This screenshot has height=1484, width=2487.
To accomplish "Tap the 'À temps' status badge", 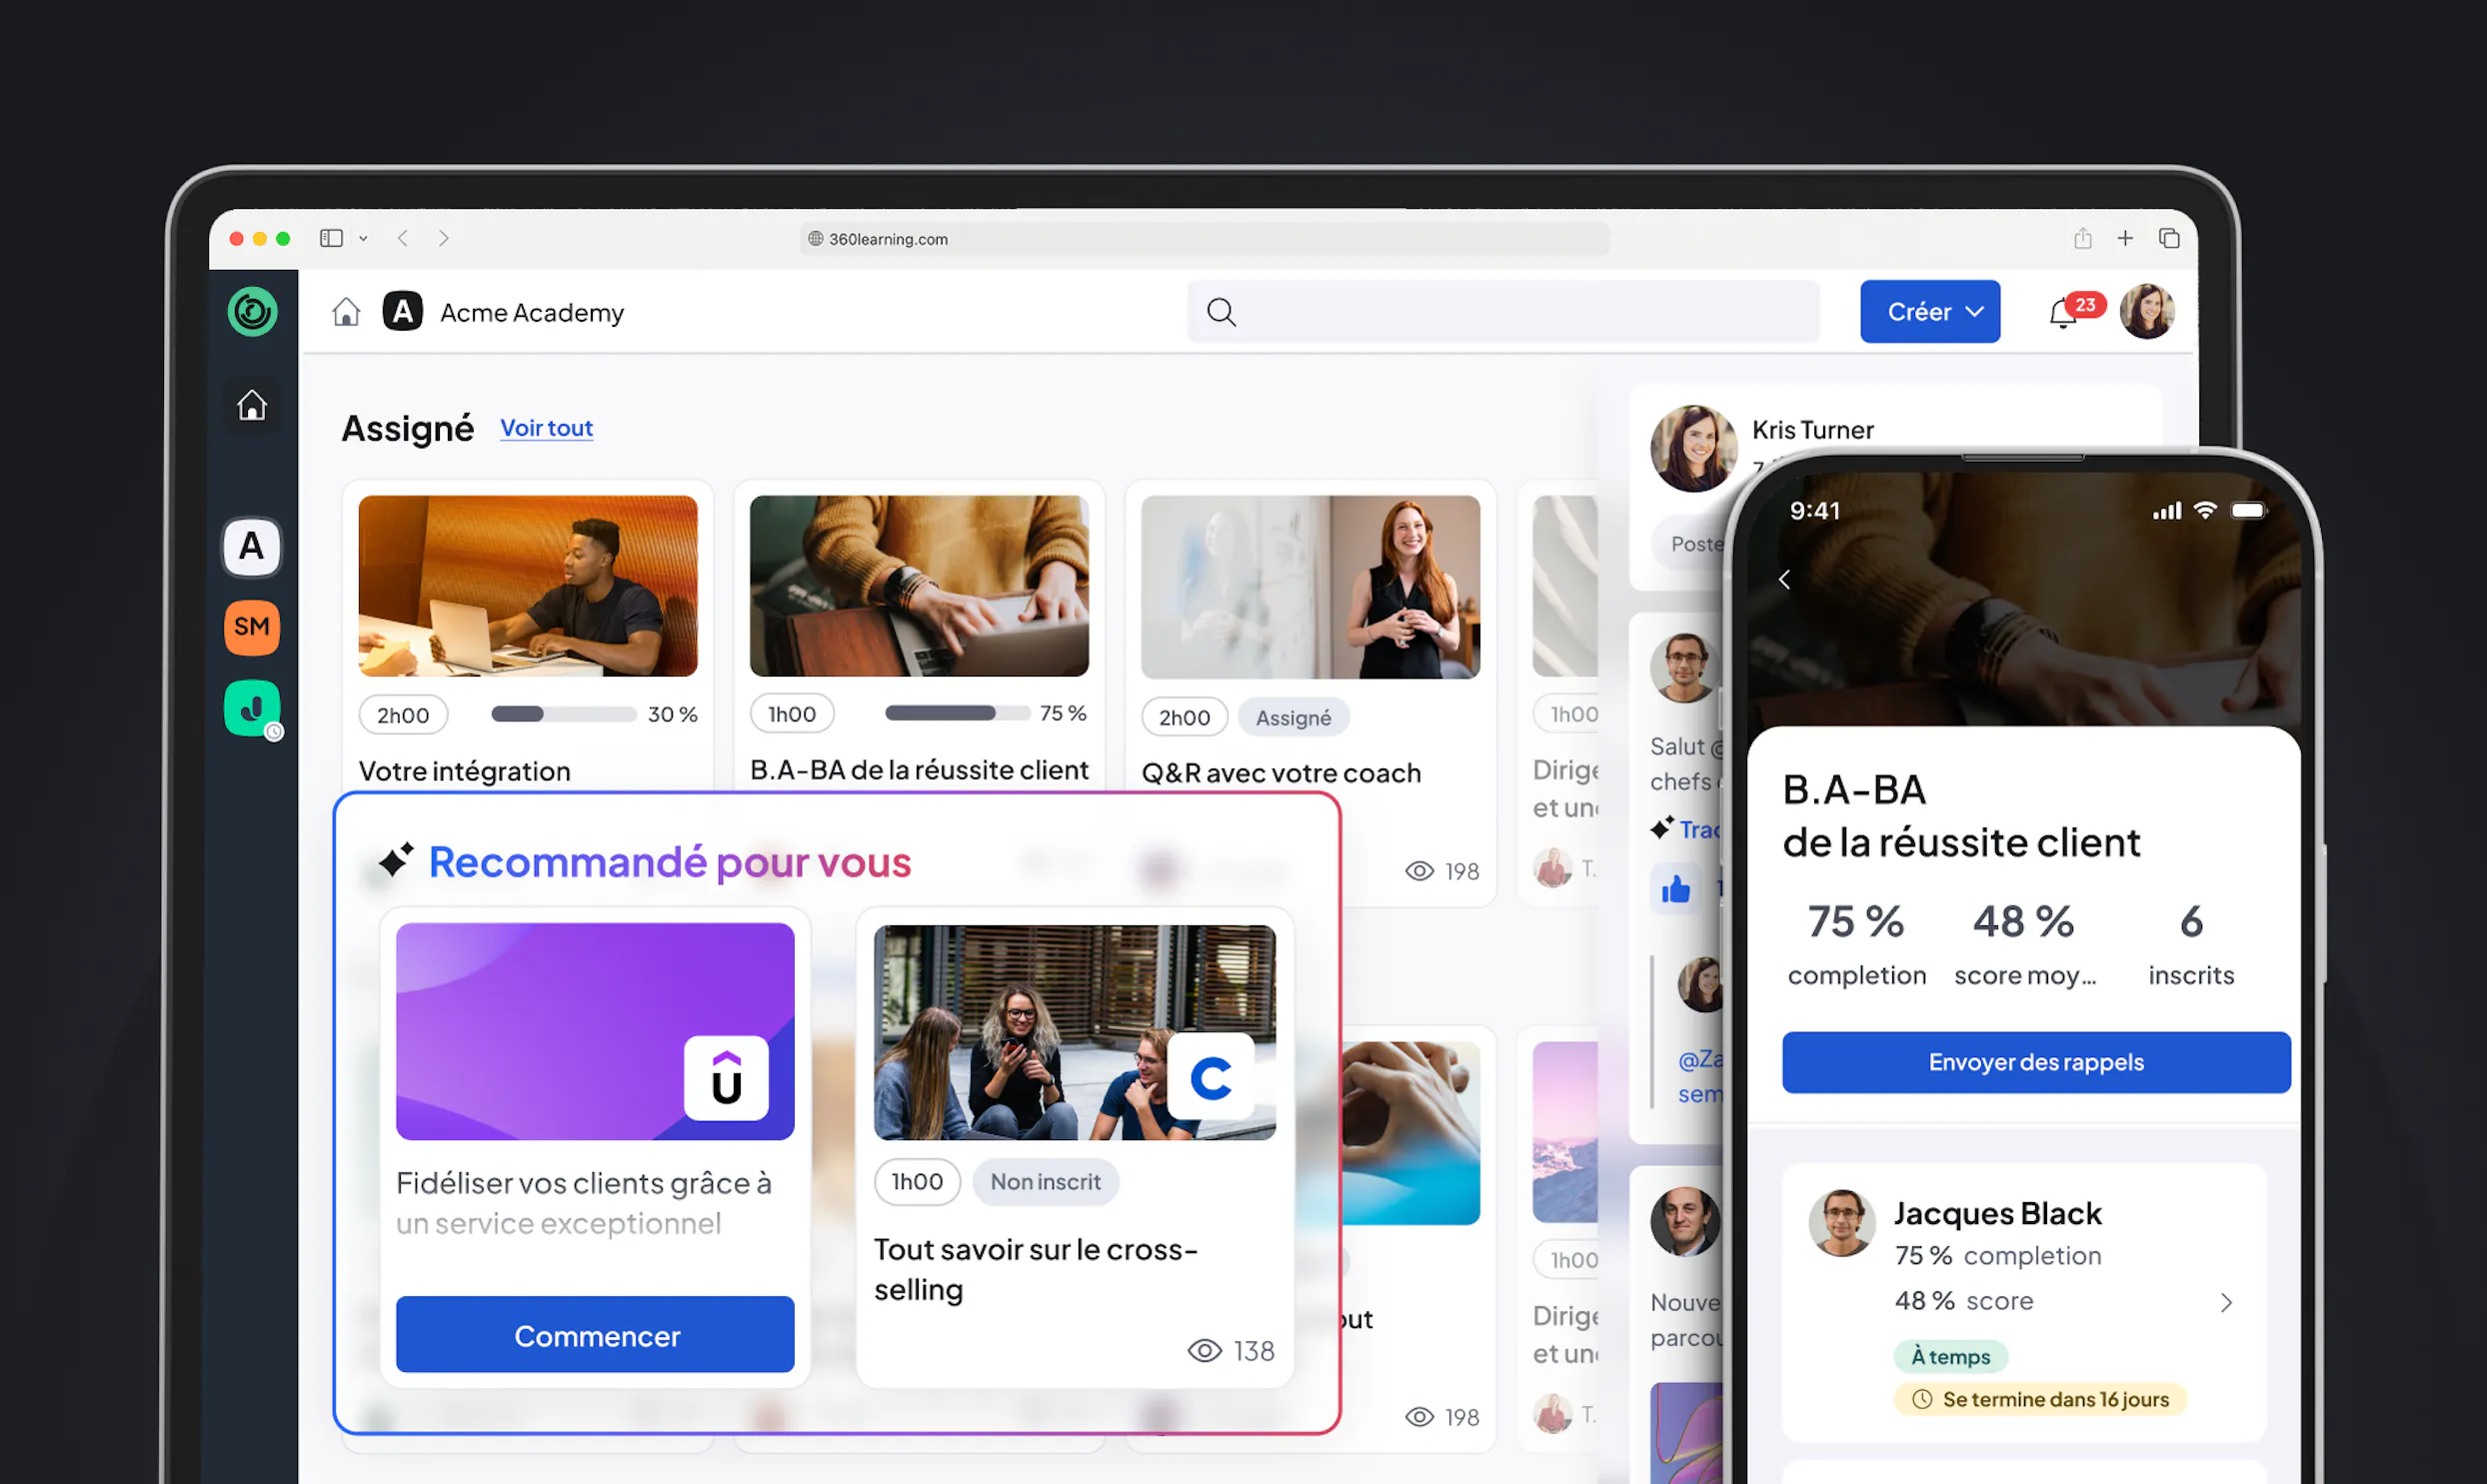I will pos(1951,1356).
